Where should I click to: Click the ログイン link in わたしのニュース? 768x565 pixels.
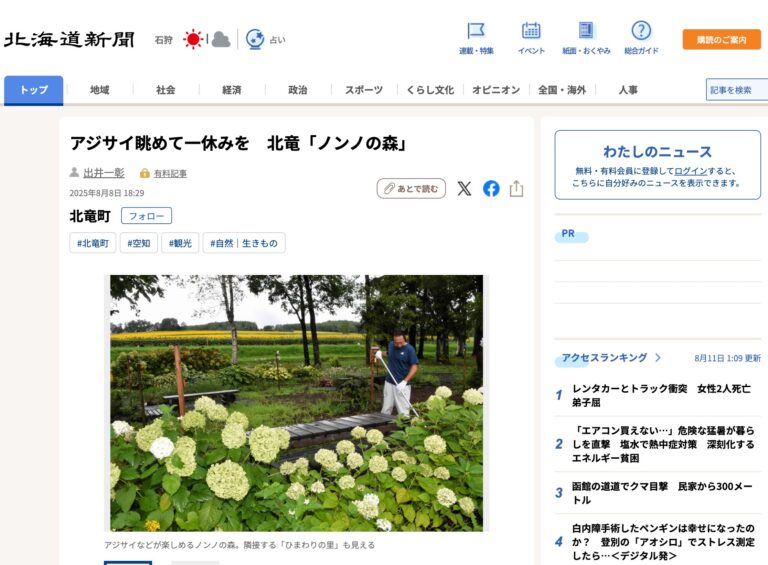690,171
